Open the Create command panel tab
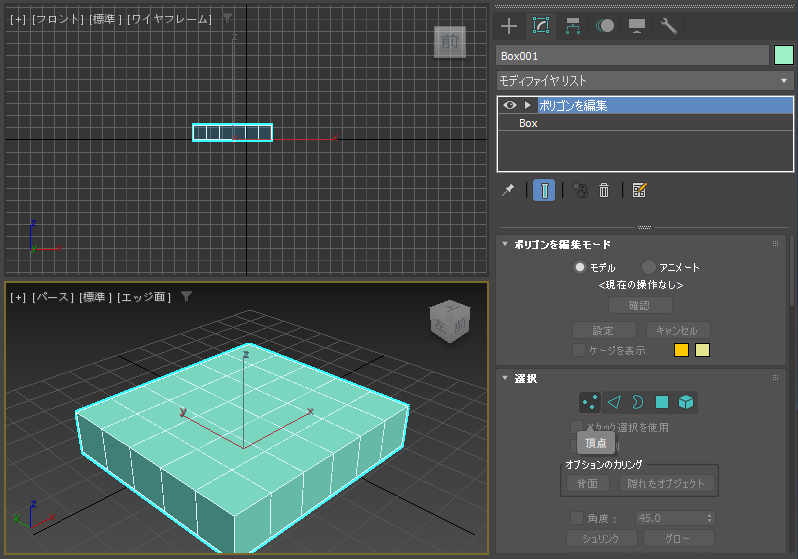Image resolution: width=798 pixels, height=559 pixels. click(508, 26)
